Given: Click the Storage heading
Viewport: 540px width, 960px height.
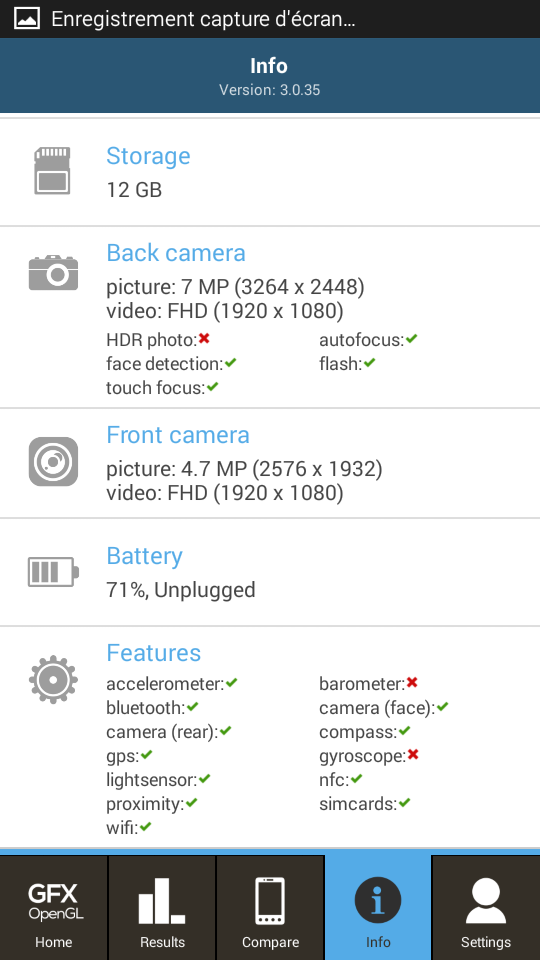Looking at the screenshot, I should (148, 156).
